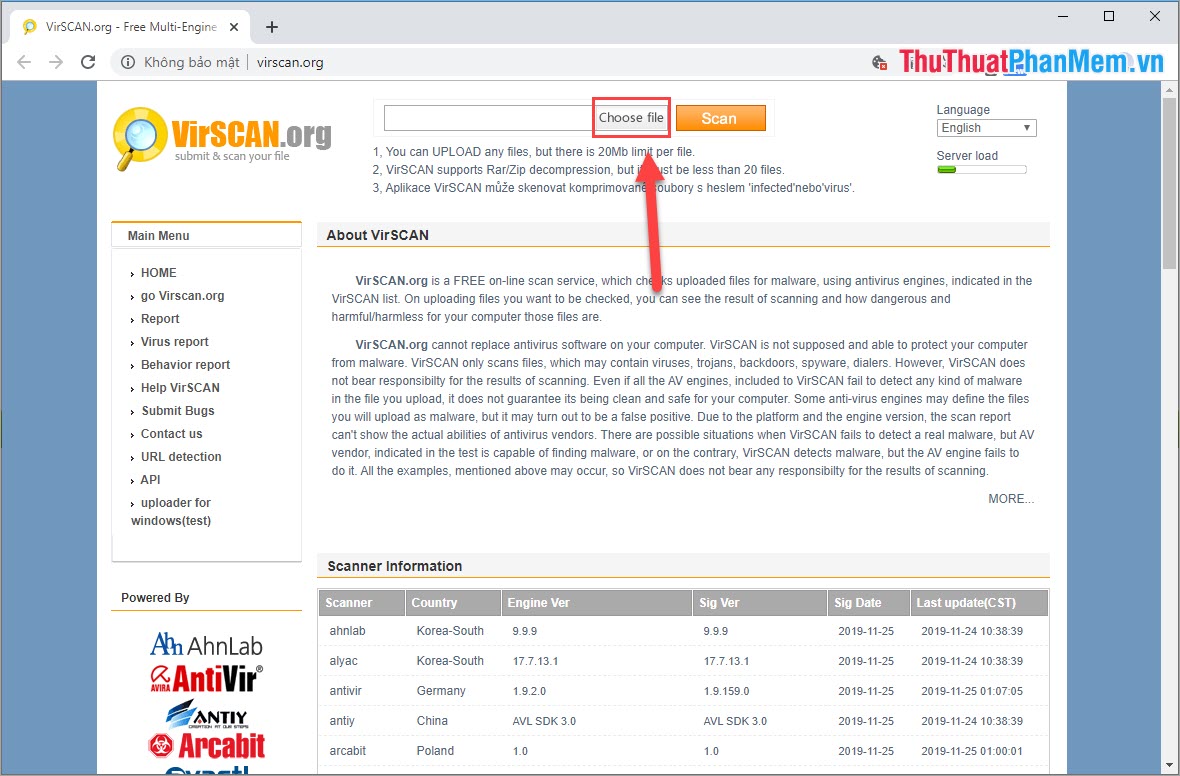
Task: Click the file upload input field
Action: [486, 117]
